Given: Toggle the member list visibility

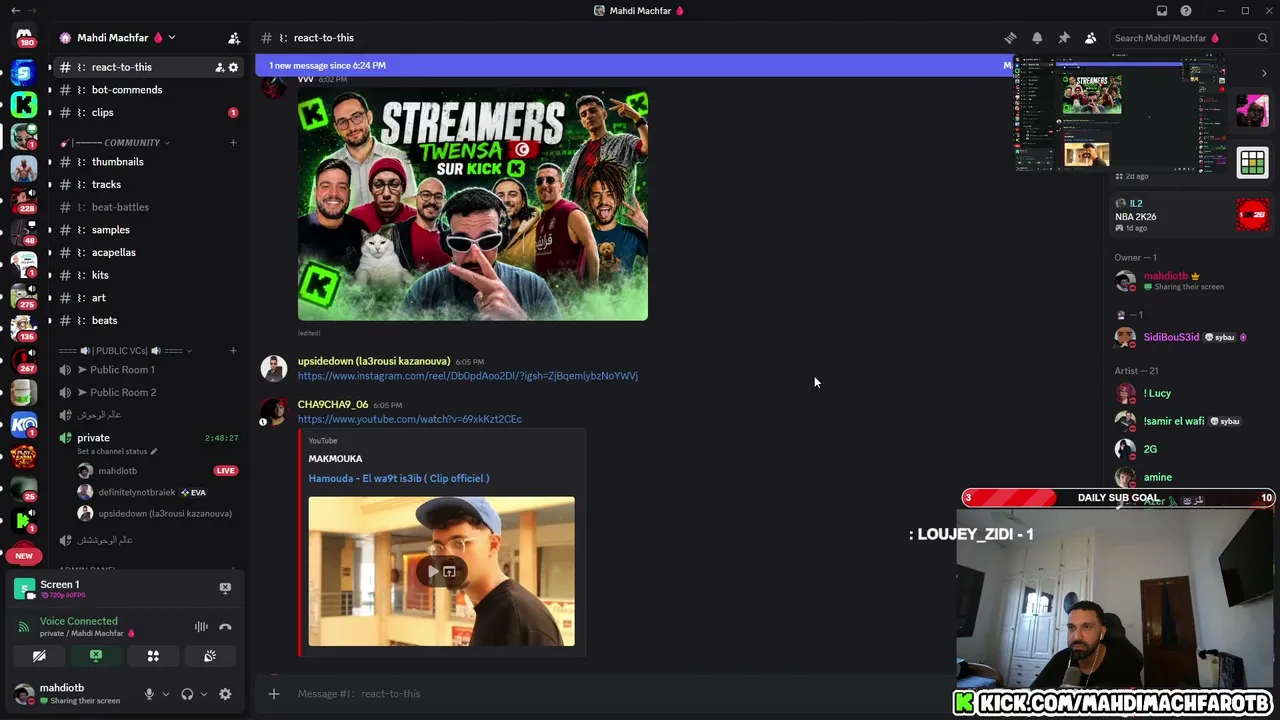Looking at the screenshot, I should click(1091, 38).
